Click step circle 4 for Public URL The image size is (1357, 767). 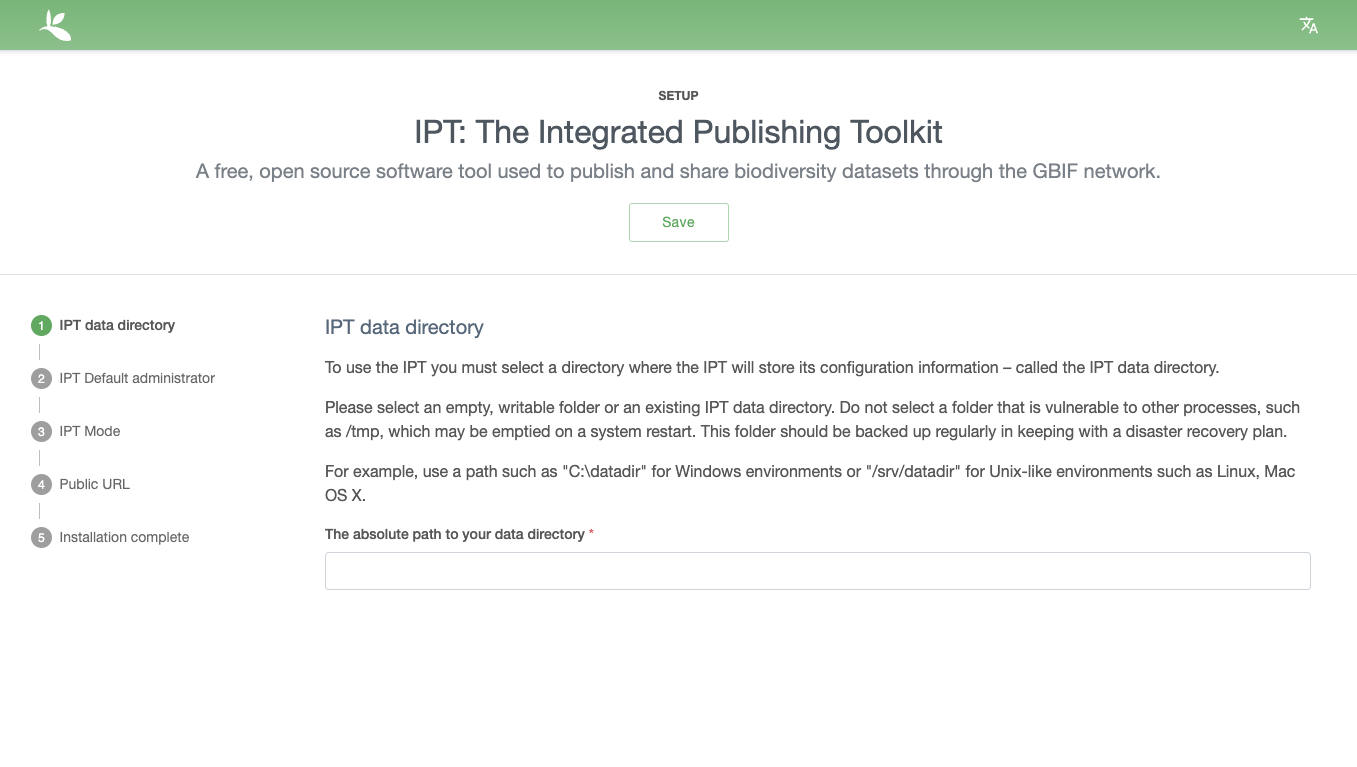pos(41,484)
